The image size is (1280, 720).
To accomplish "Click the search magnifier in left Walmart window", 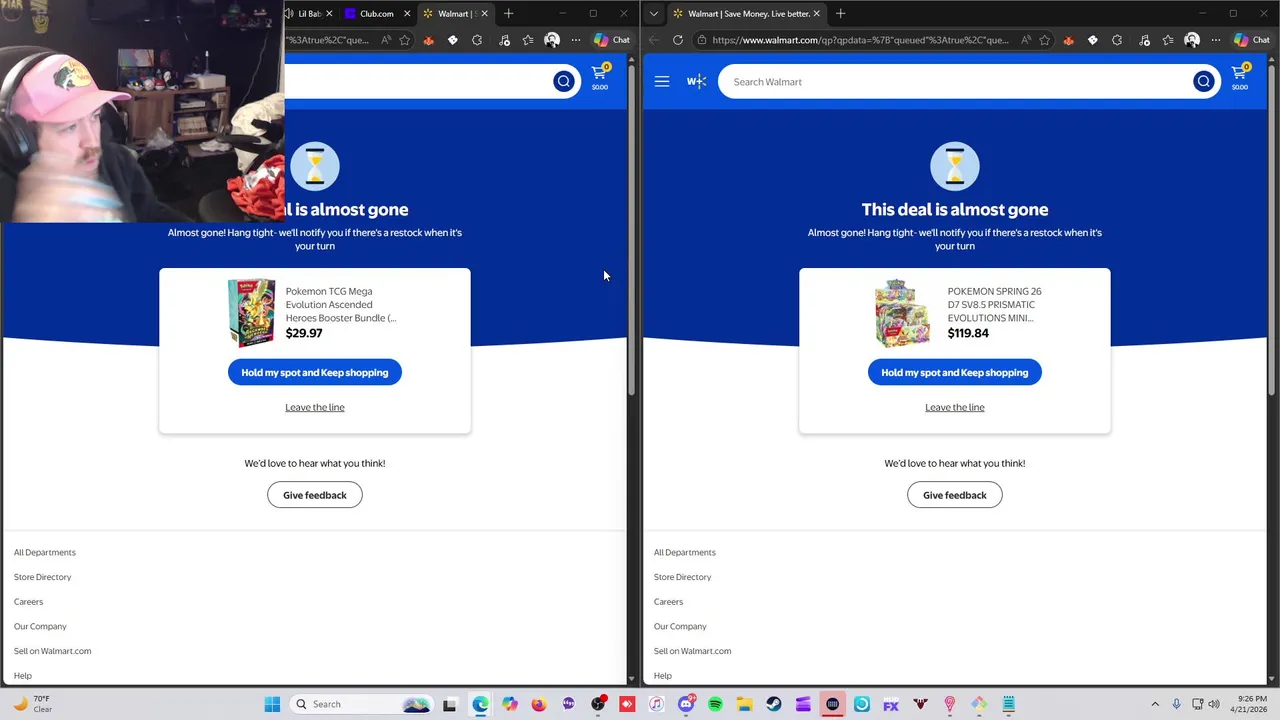I will pyautogui.click(x=564, y=82).
